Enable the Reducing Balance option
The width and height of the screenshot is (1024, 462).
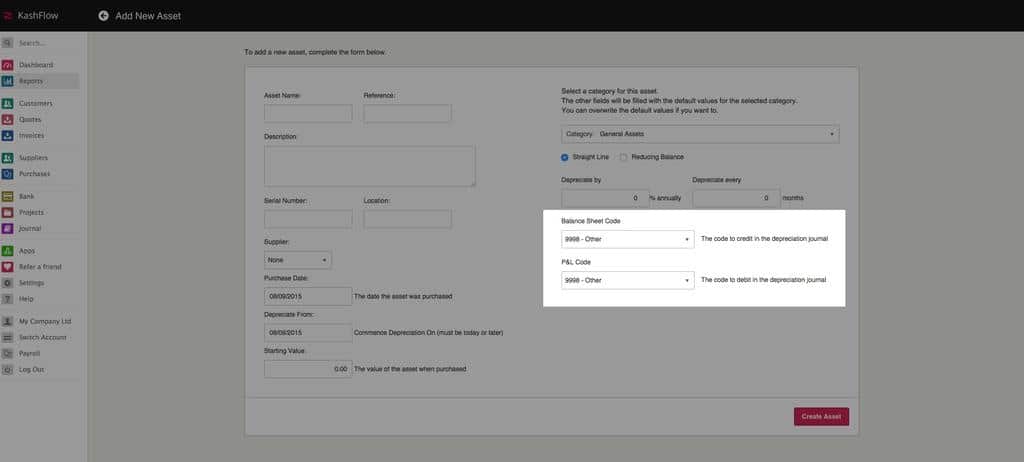[624, 157]
